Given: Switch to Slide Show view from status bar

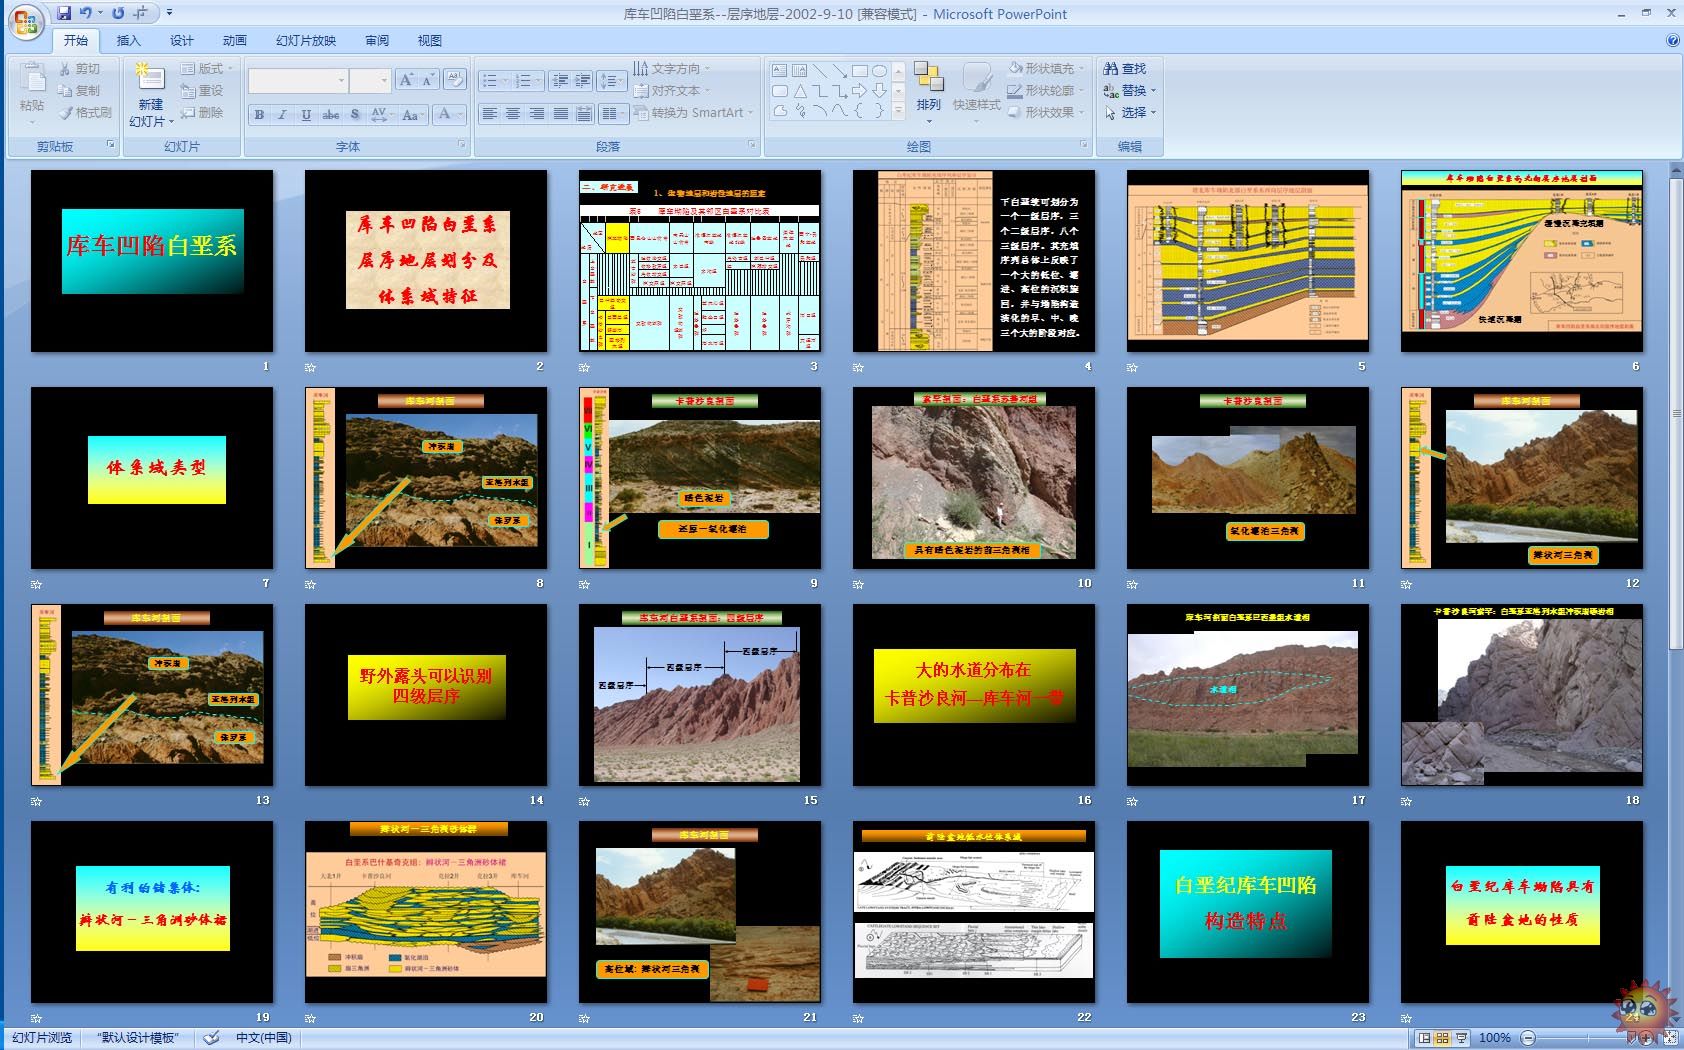Looking at the screenshot, I should 1462,1038.
